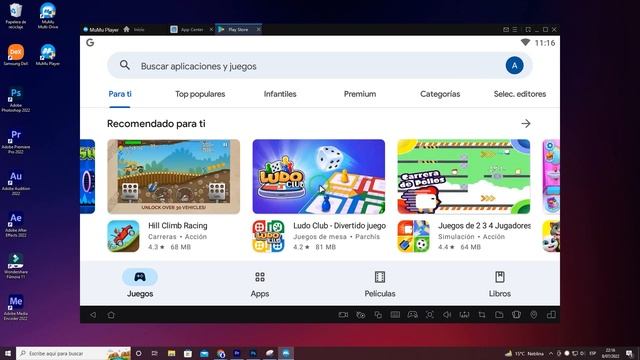This screenshot has width=640, height=360.
Task: Take a screenshot with the capture icon
Action: pos(430,315)
